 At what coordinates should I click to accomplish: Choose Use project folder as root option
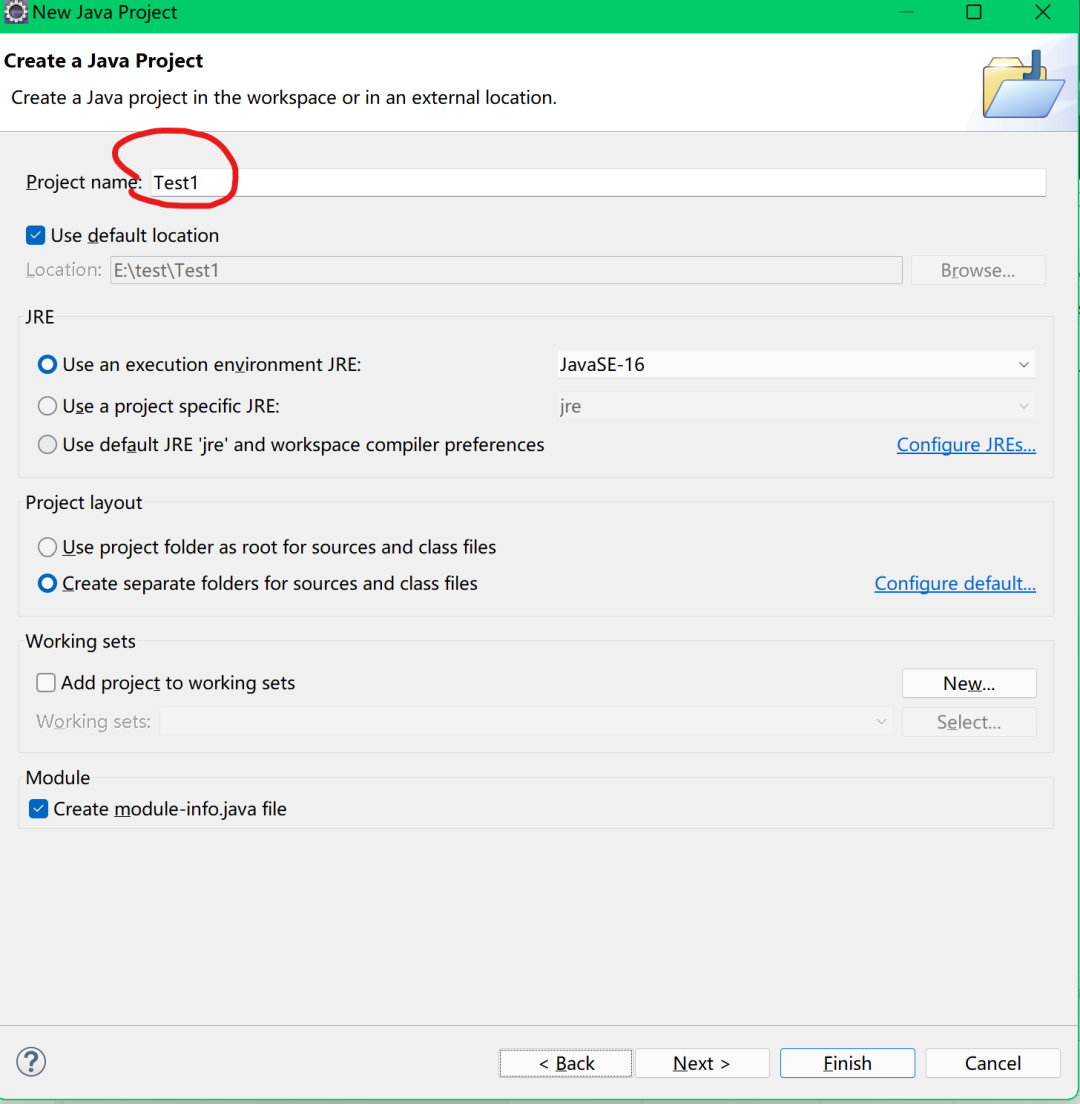pyautogui.click(x=47, y=547)
